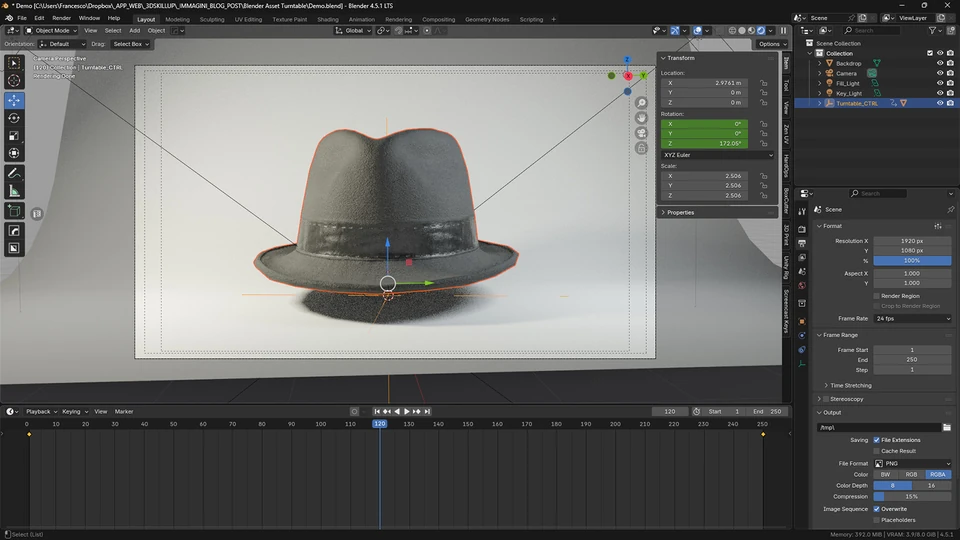Open the Object properties tab icon
Viewport: 960px width, 540px height.
pos(802,321)
